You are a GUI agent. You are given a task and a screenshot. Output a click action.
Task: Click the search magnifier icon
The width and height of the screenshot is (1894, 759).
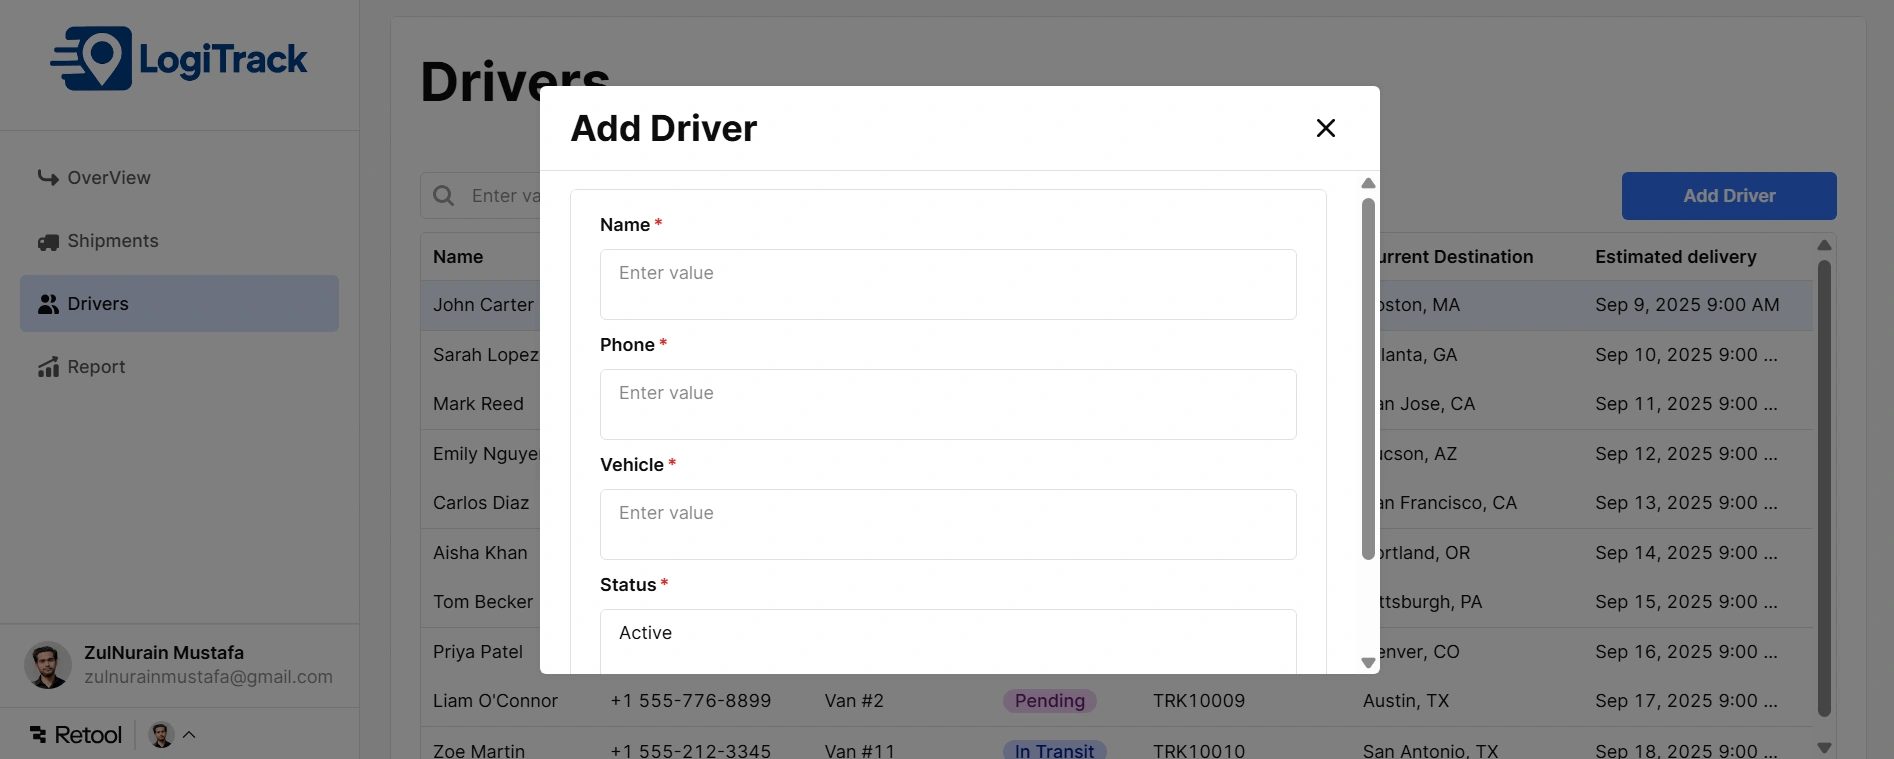point(444,196)
